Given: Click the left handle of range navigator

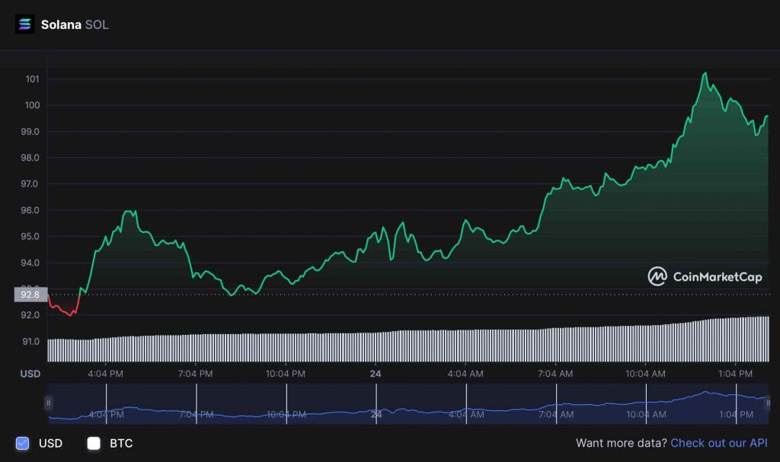Looking at the screenshot, I should (x=48, y=403).
